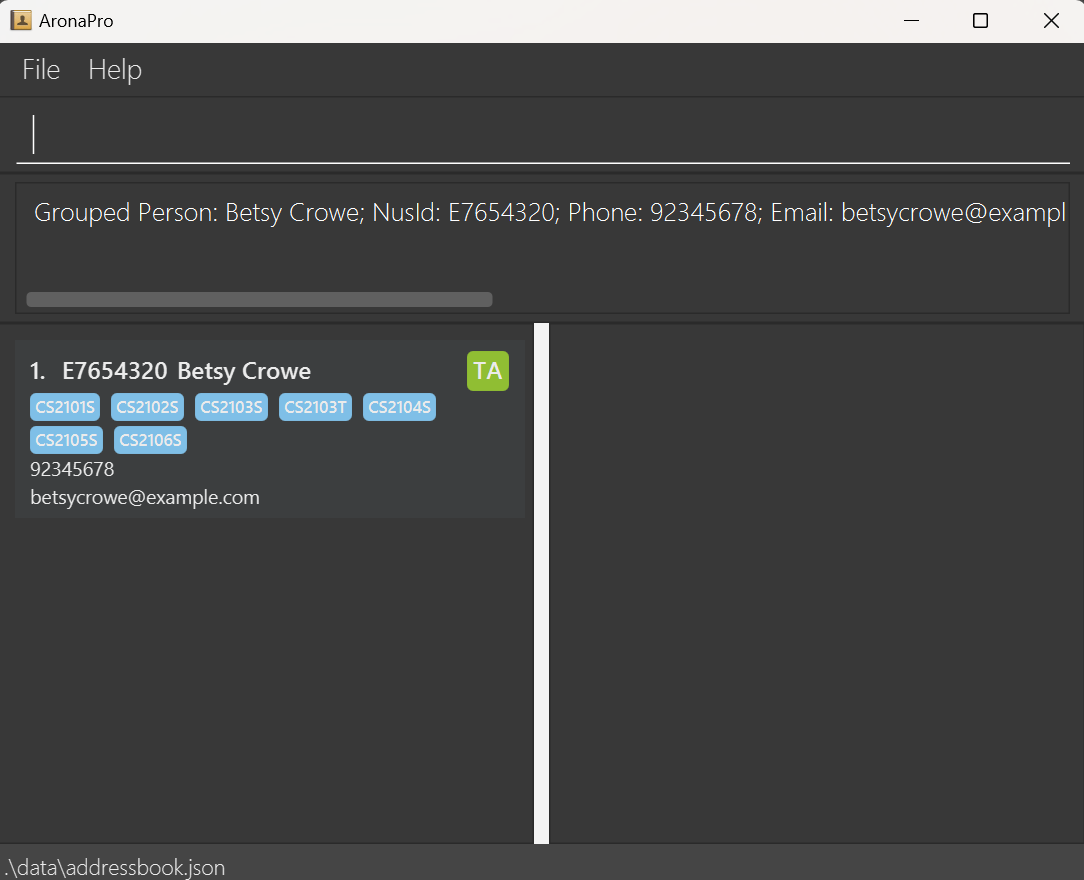The height and width of the screenshot is (880, 1084).
Task: Click the addressbook.json path in the status bar
Action: click(115, 867)
